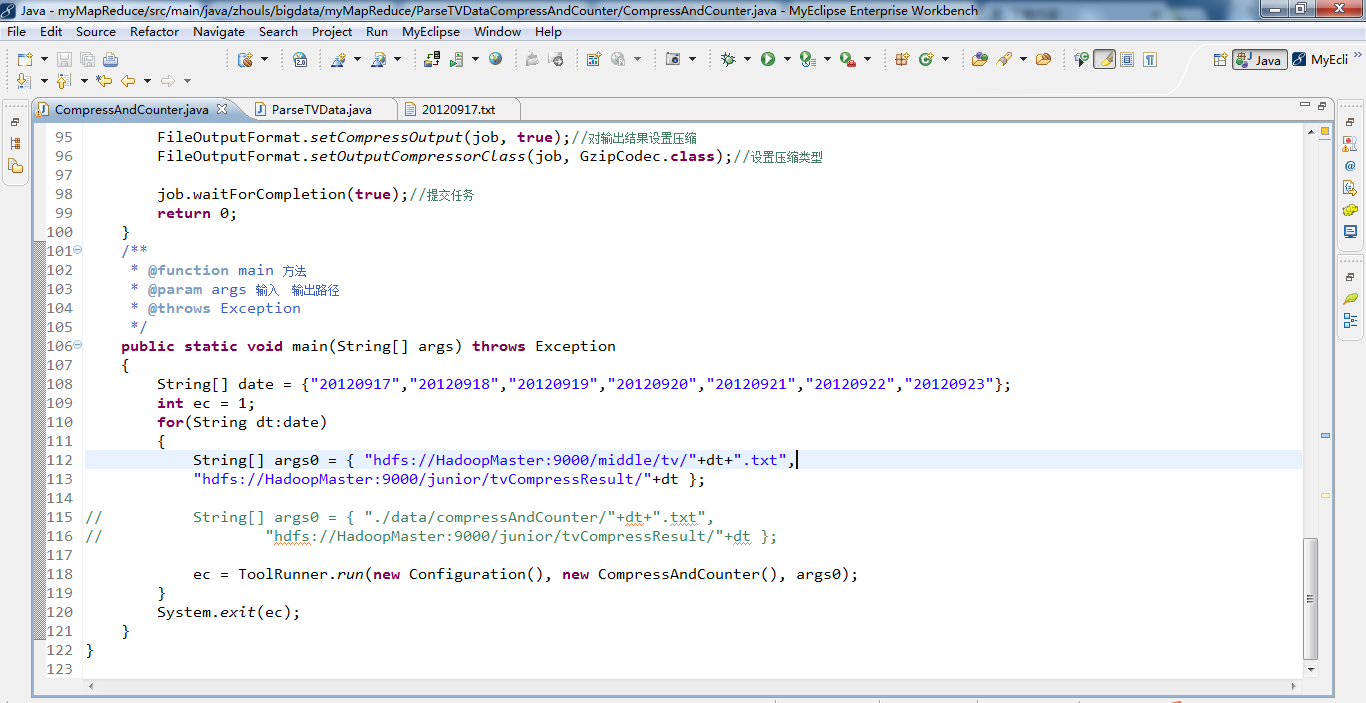Screen dimensions: 1366x703
Task: Toggle Breadcrumb navigation button
Action: 1081,60
